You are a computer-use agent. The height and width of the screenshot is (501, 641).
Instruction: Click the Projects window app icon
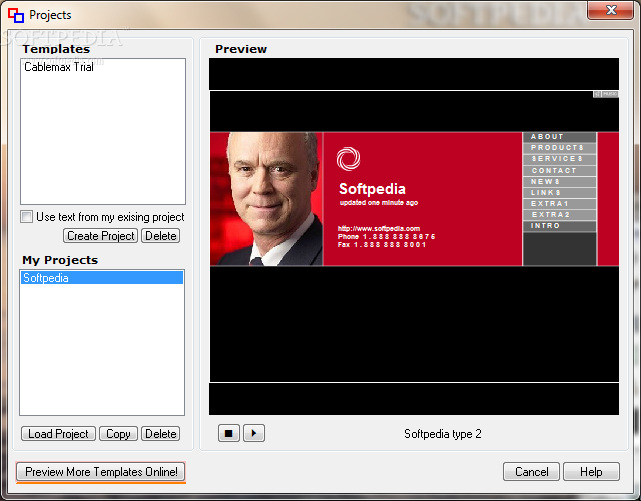pyautogui.click(x=16, y=15)
